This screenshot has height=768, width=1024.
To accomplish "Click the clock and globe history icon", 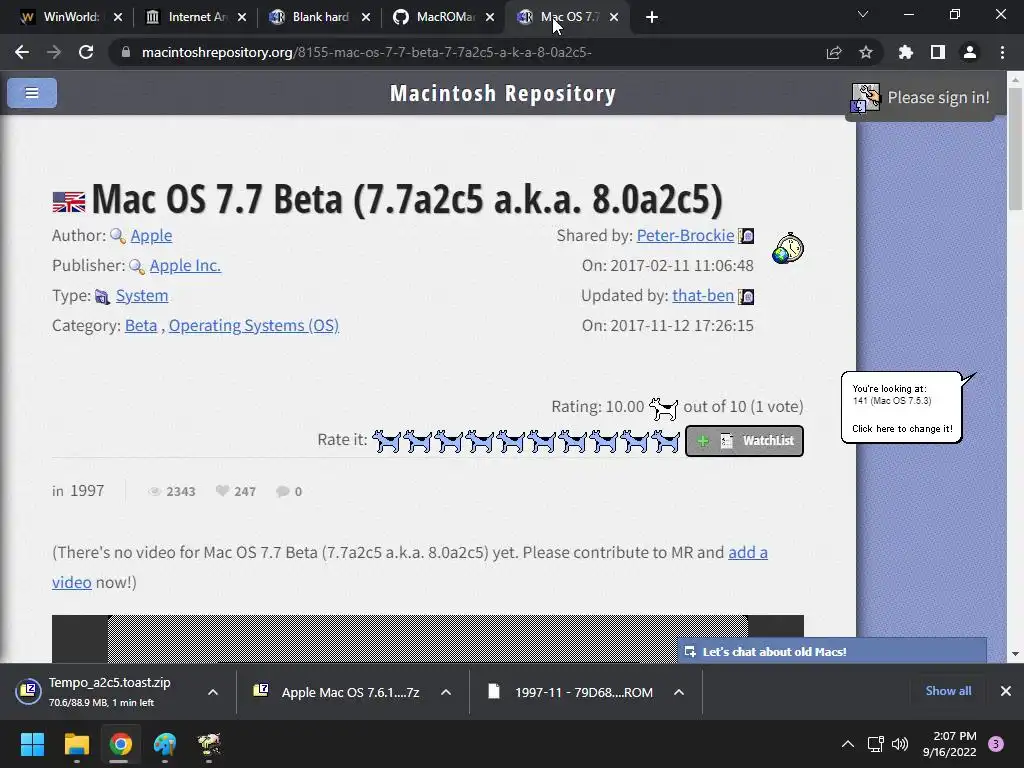I will tap(788, 248).
